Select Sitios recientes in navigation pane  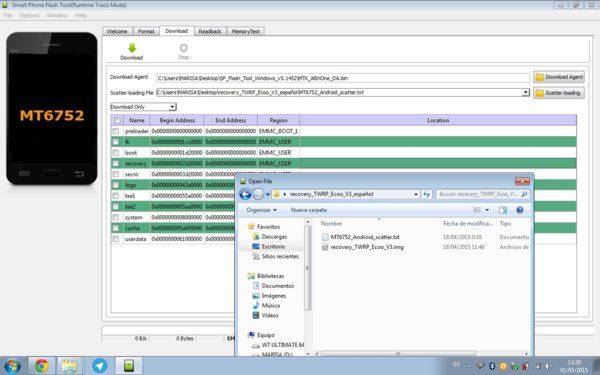point(276,256)
